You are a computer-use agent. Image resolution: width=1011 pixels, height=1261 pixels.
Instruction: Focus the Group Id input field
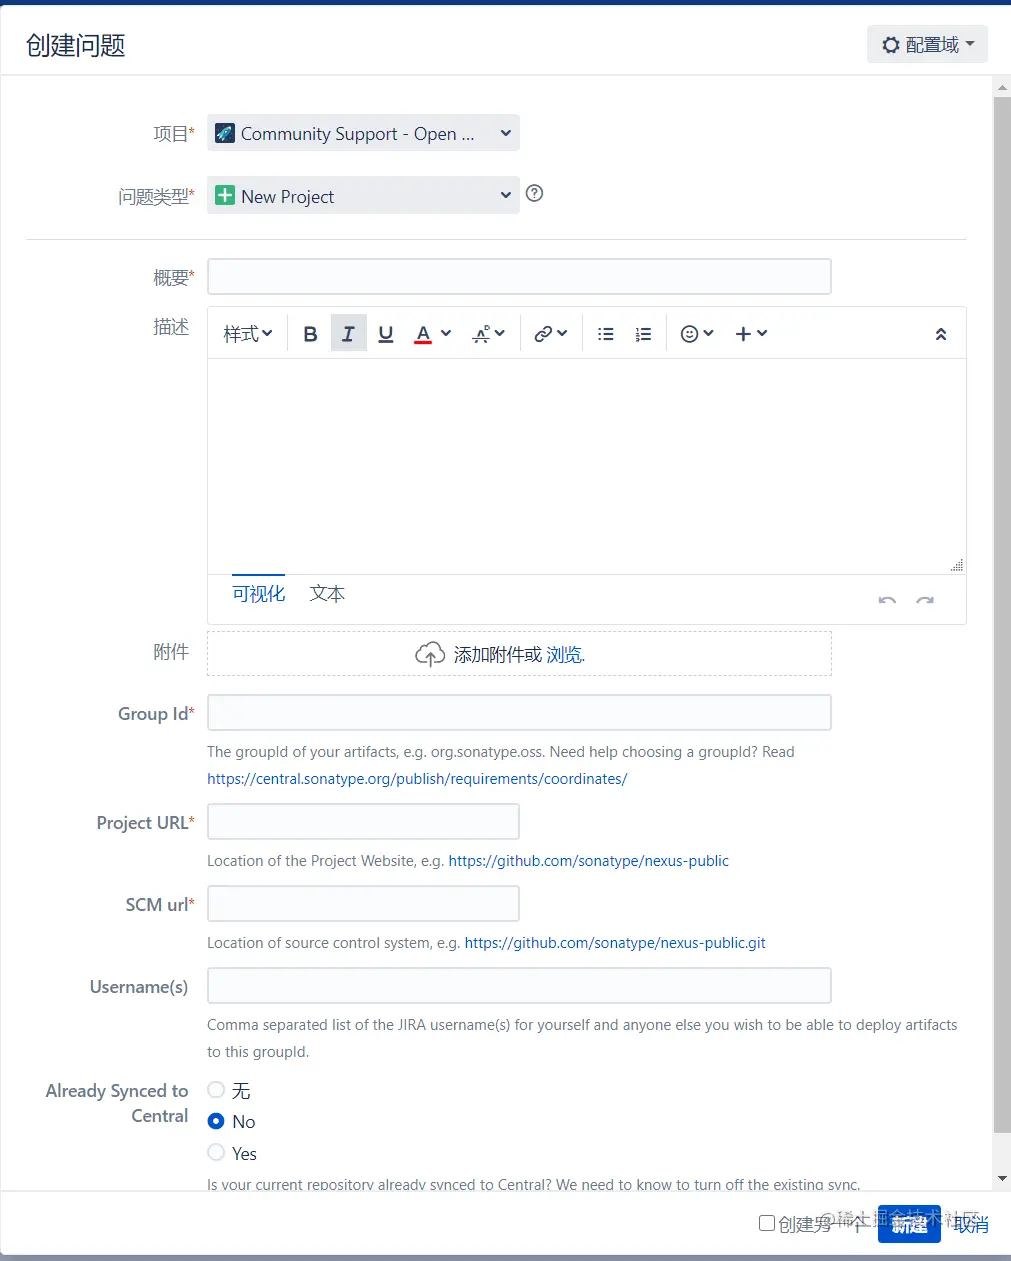(x=519, y=713)
